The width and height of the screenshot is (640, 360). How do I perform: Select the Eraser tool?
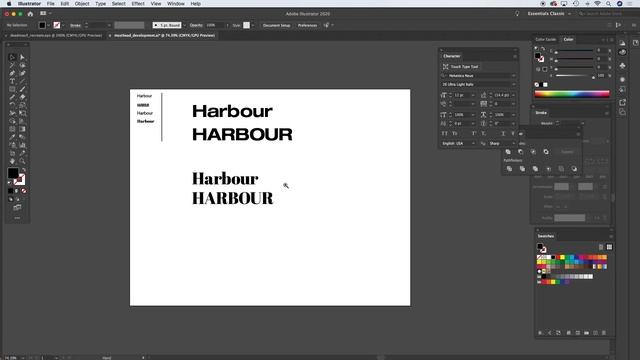pyautogui.click(x=22, y=97)
